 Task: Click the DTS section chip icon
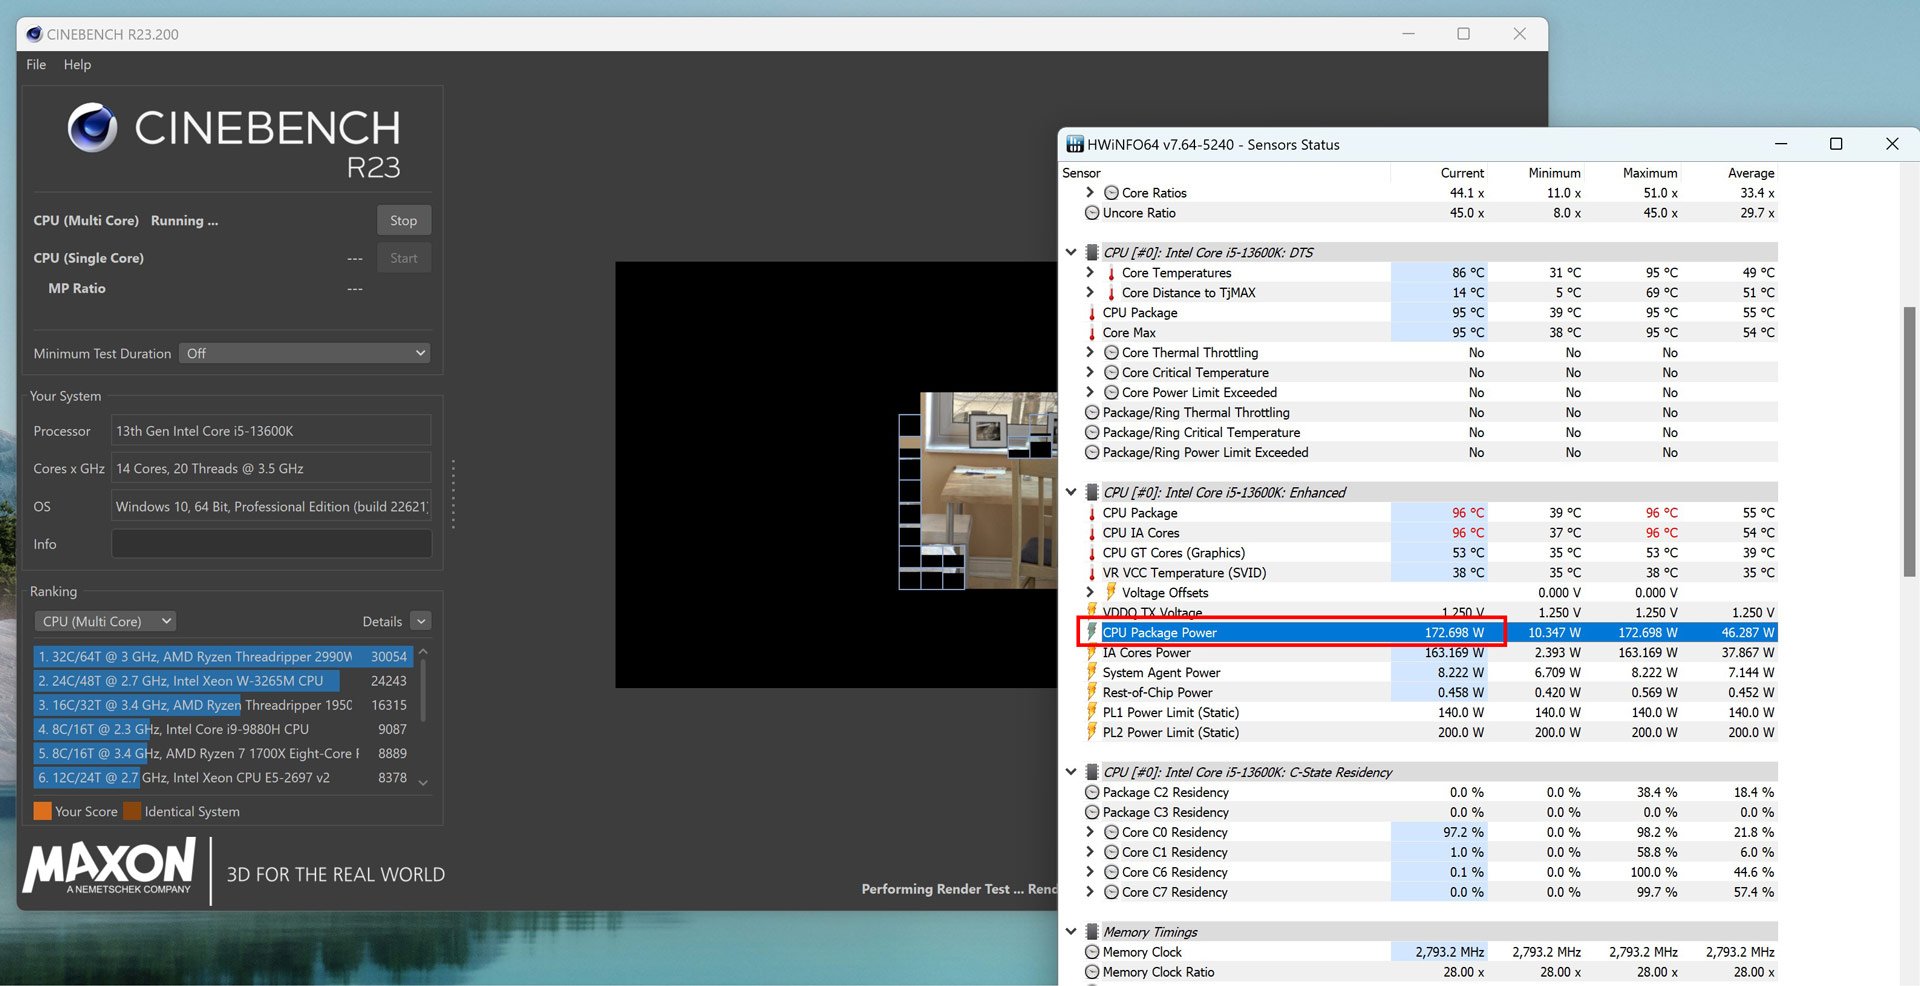point(1092,253)
